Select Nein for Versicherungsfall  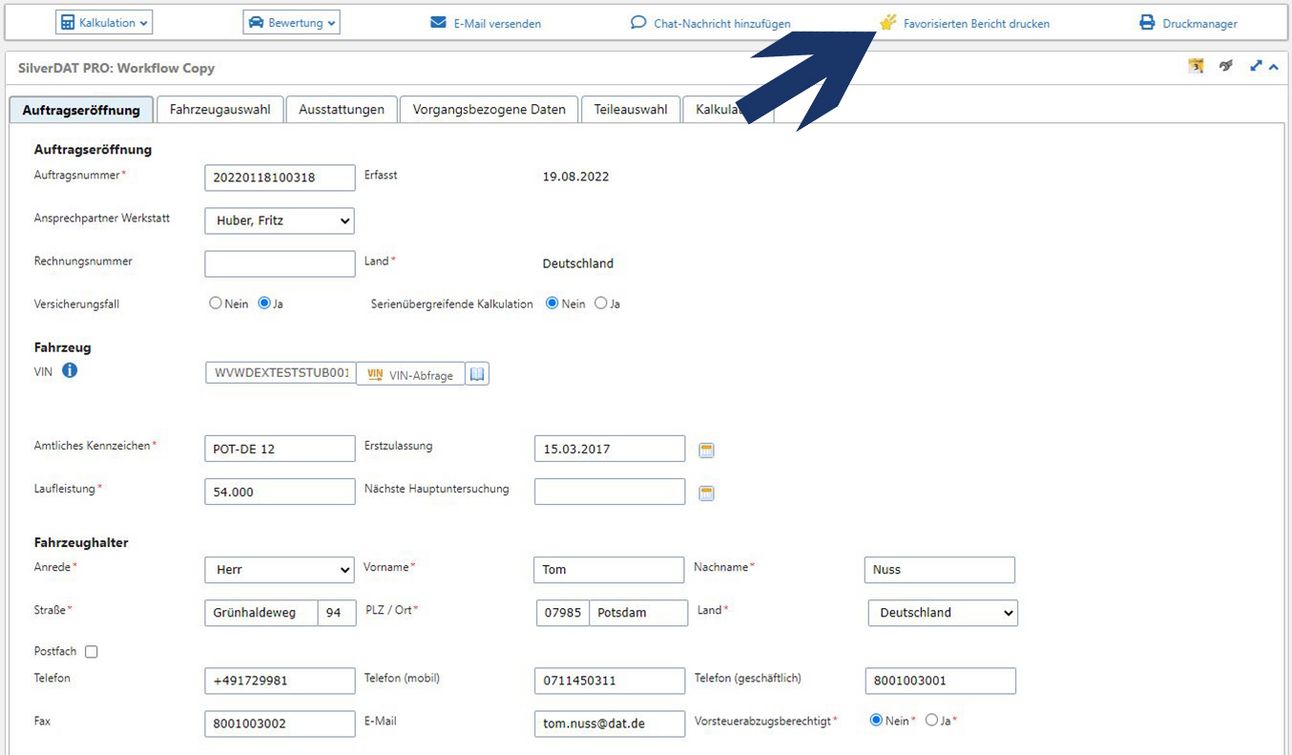pyautogui.click(x=215, y=303)
